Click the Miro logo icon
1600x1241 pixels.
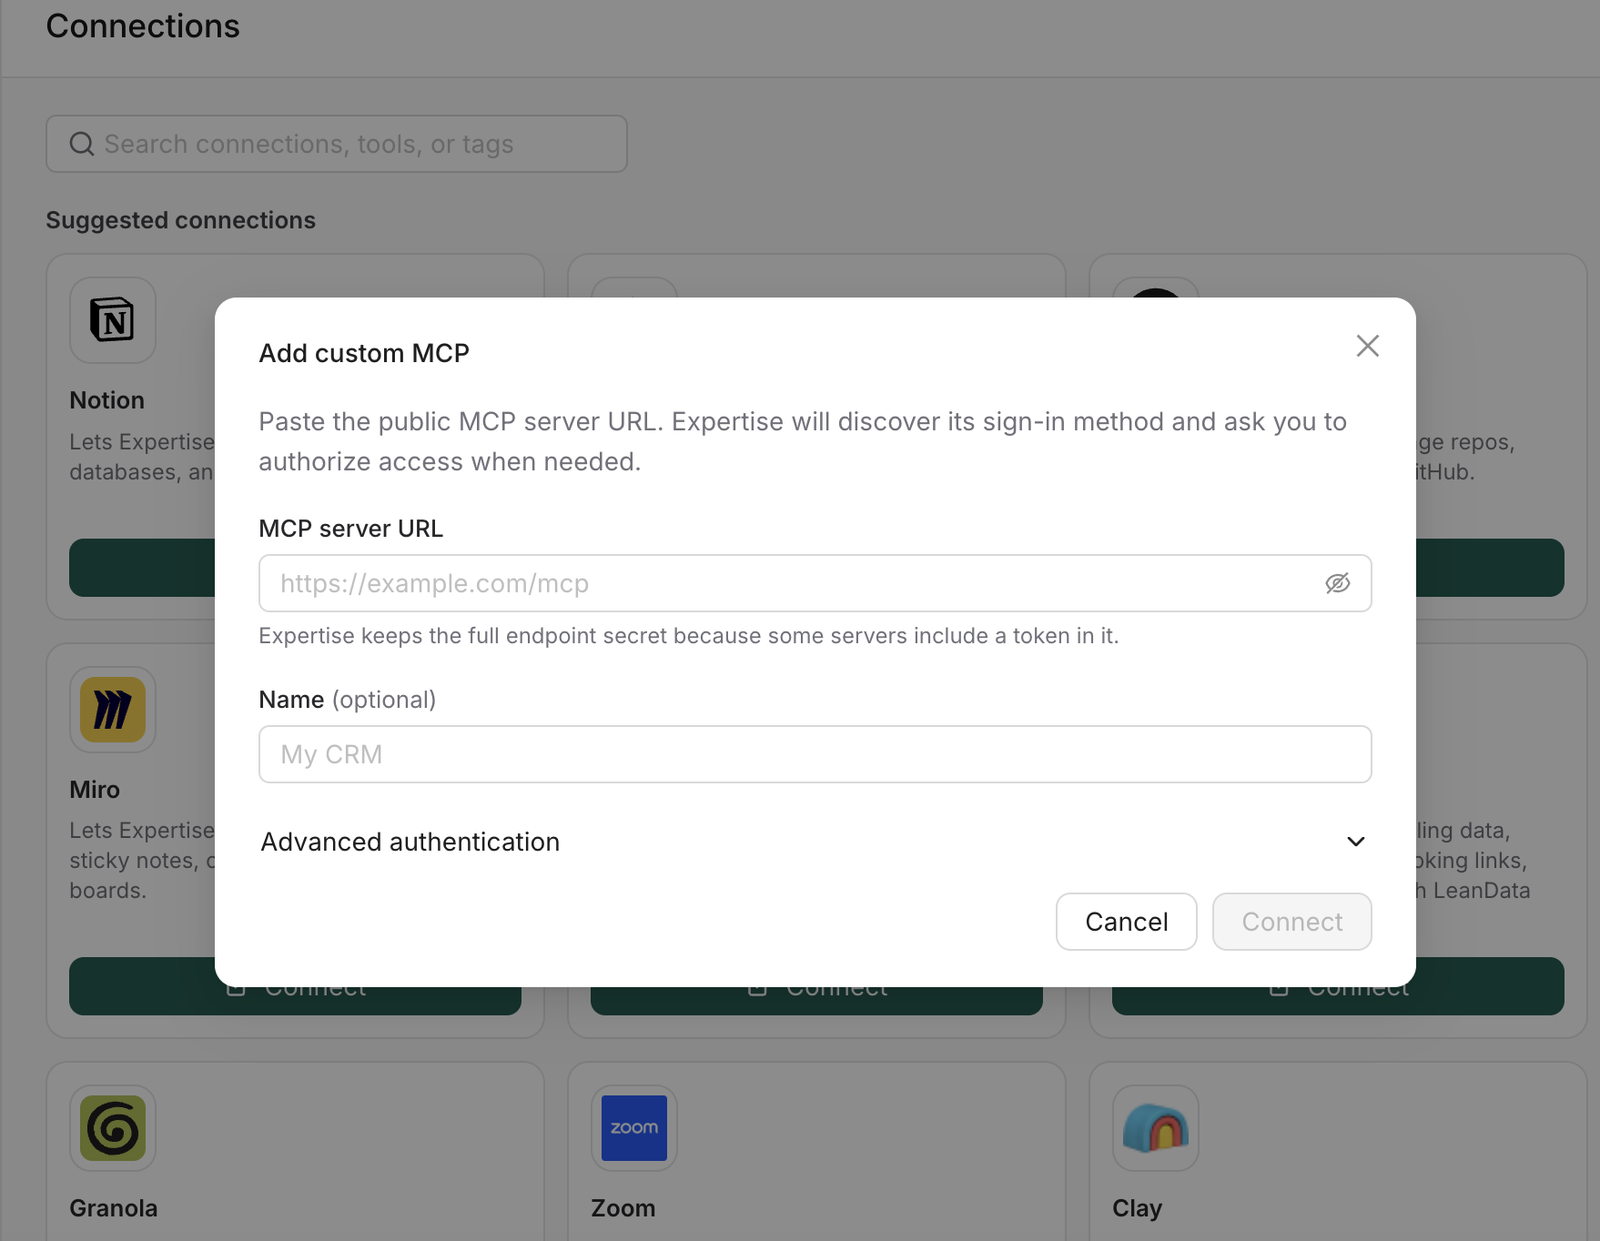(113, 709)
